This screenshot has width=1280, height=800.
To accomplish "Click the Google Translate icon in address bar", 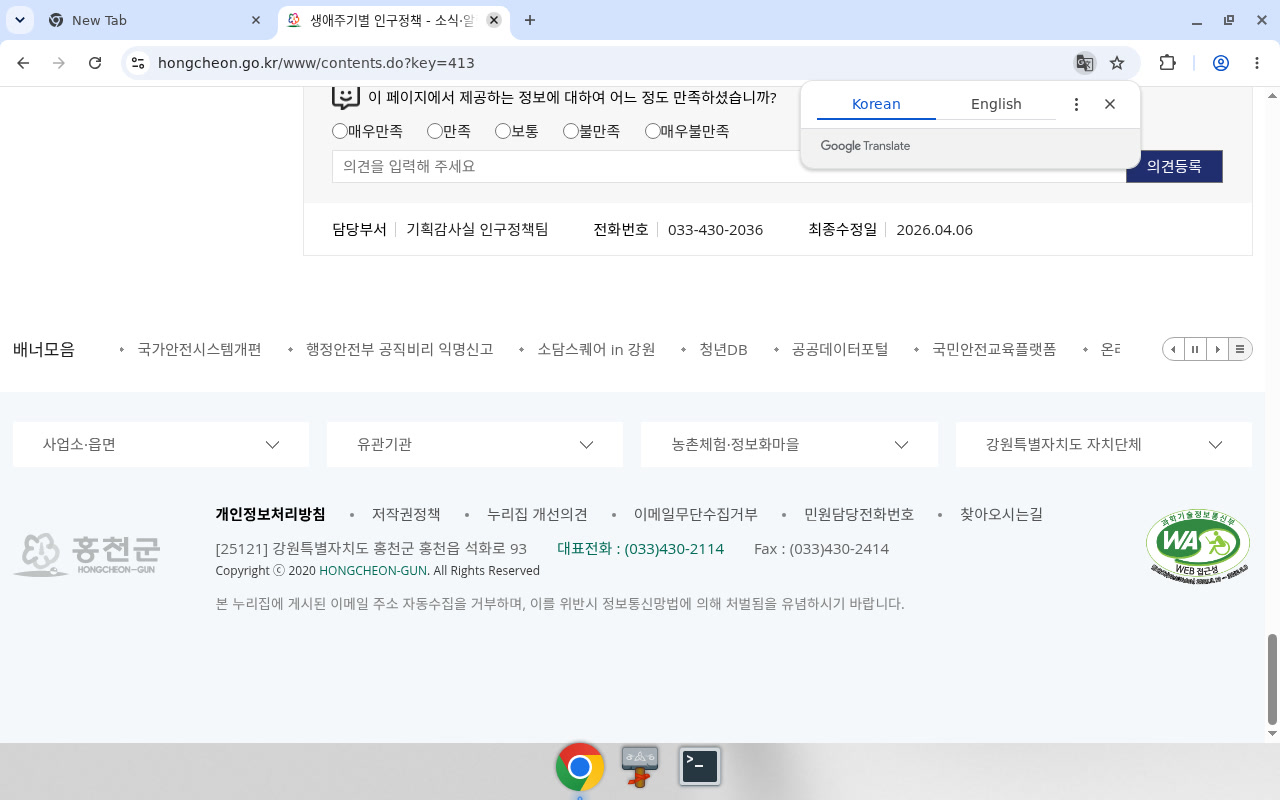I will click(x=1084, y=63).
